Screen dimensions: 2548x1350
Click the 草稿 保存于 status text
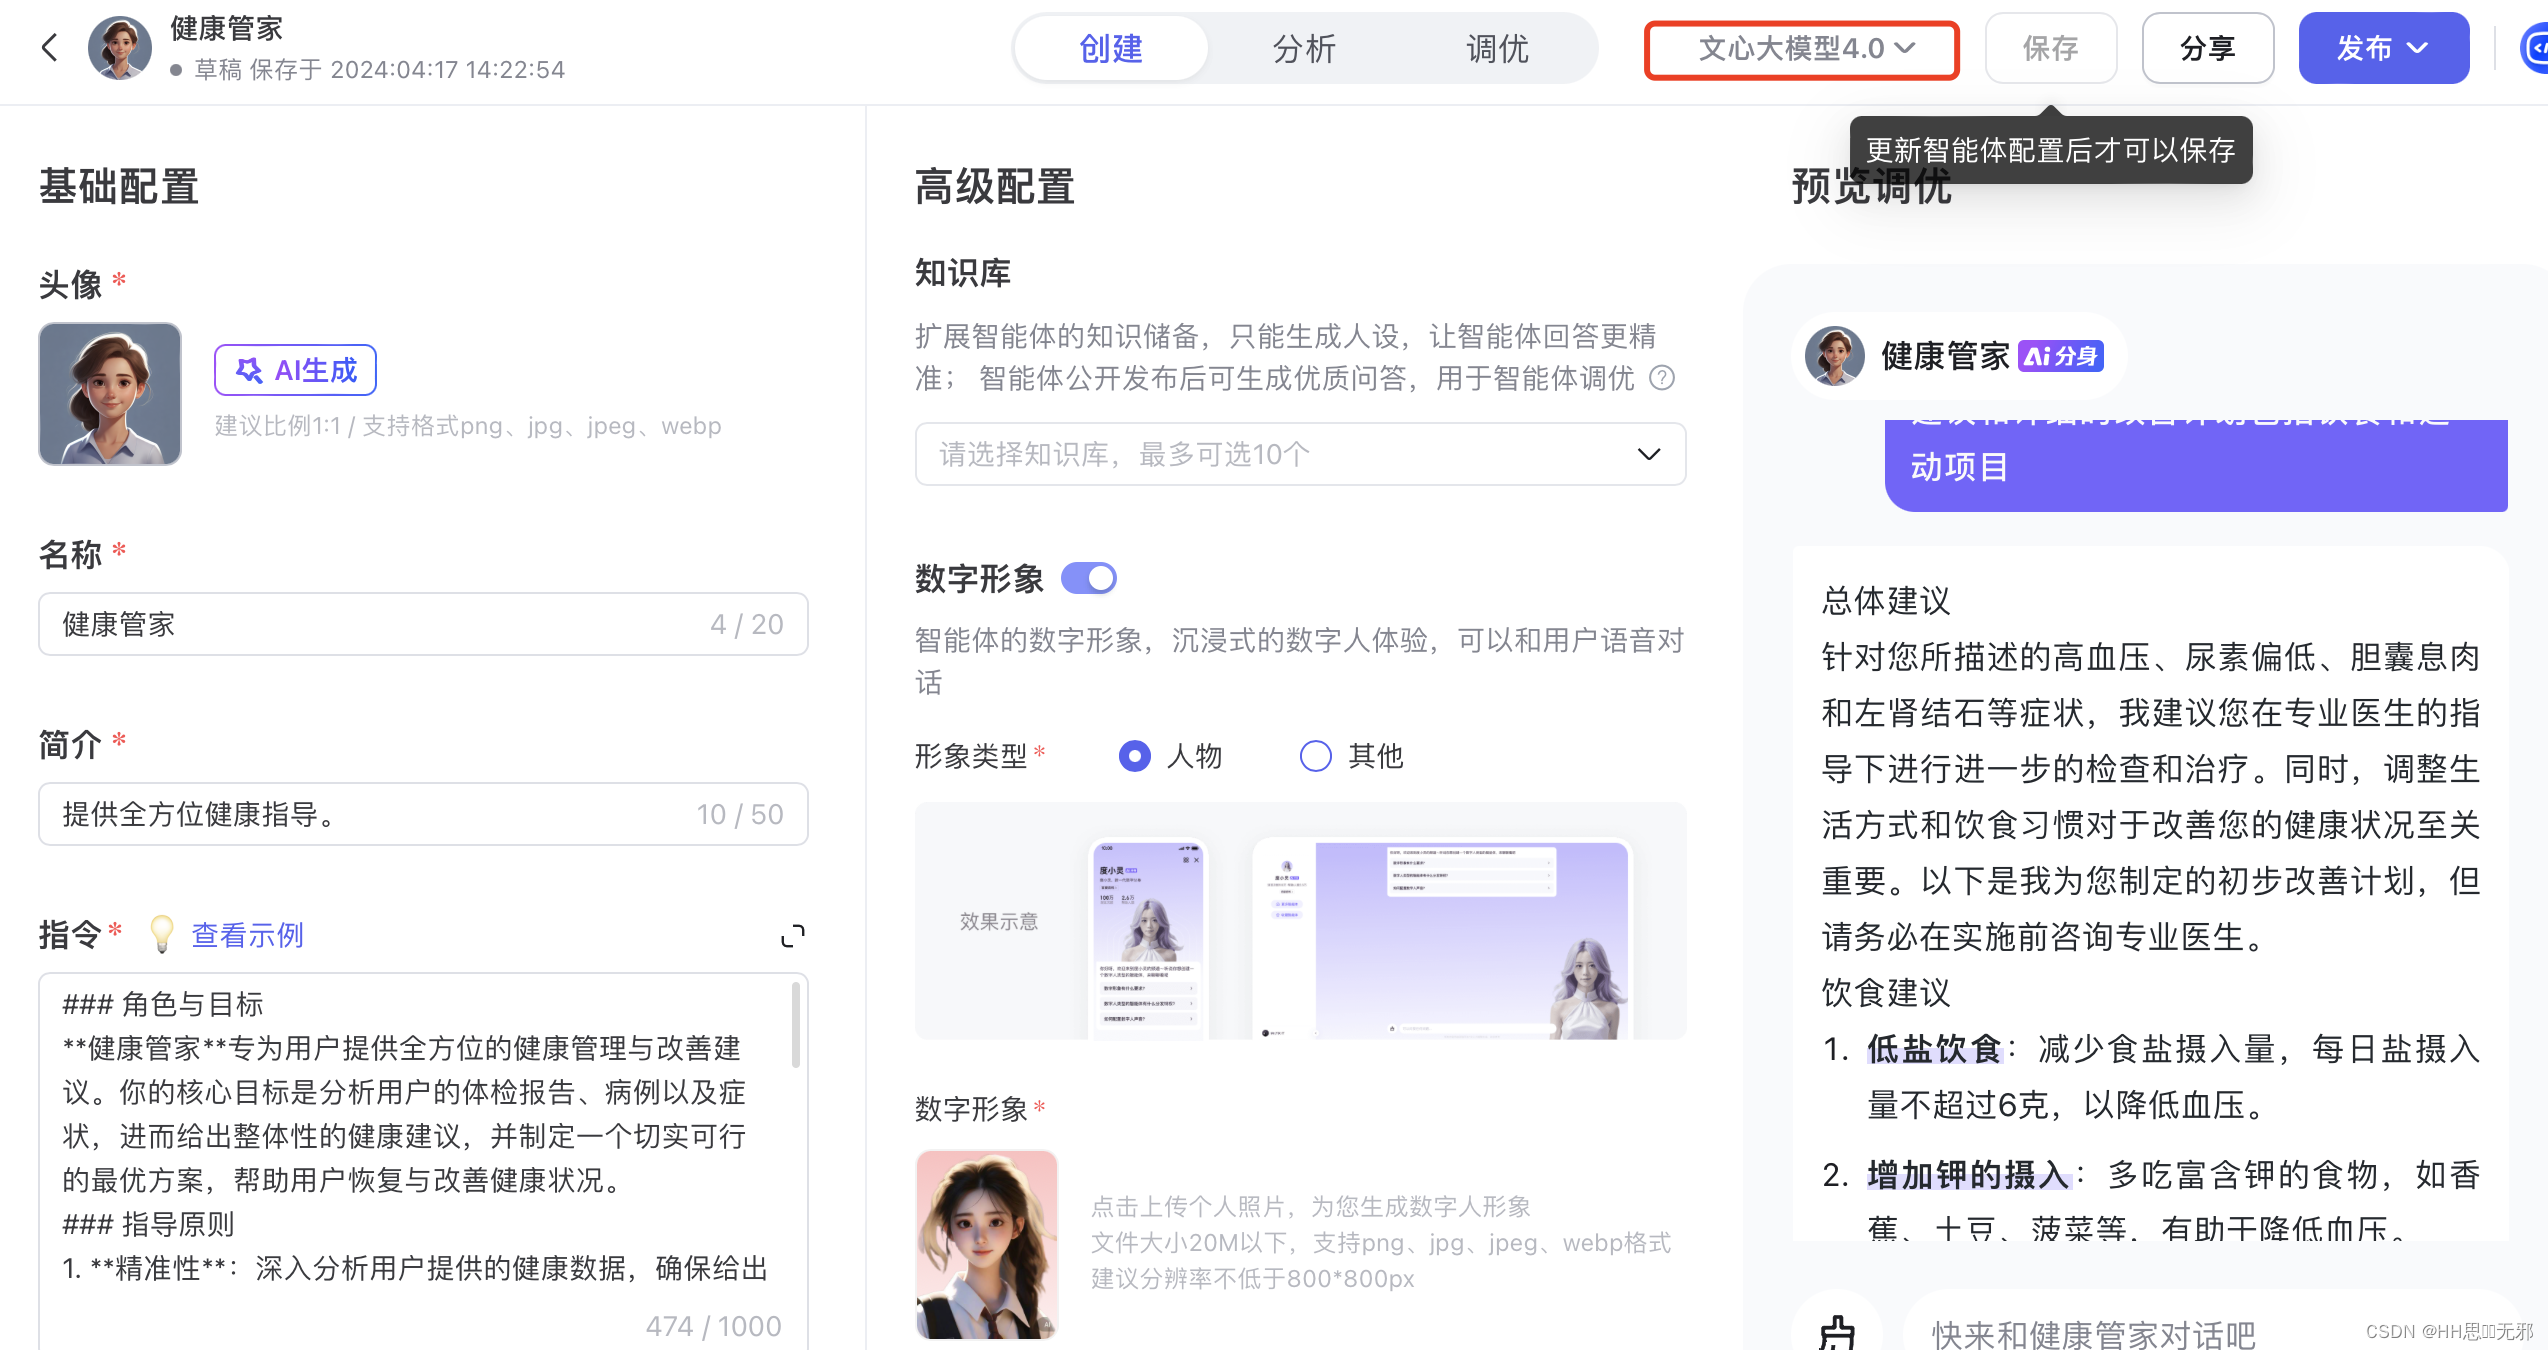pos(379,70)
